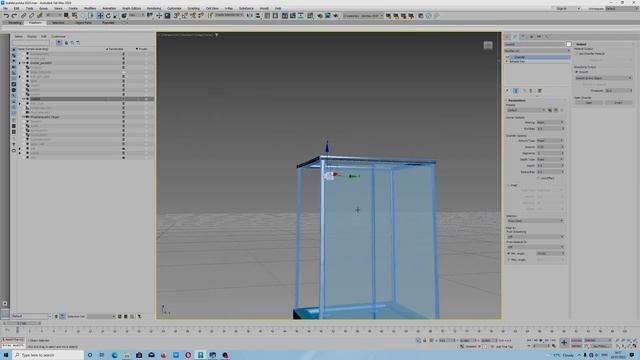Select the Chamfer modifier in the stack
The height and width of the screenshot is (360, 640).
[537, 57]
